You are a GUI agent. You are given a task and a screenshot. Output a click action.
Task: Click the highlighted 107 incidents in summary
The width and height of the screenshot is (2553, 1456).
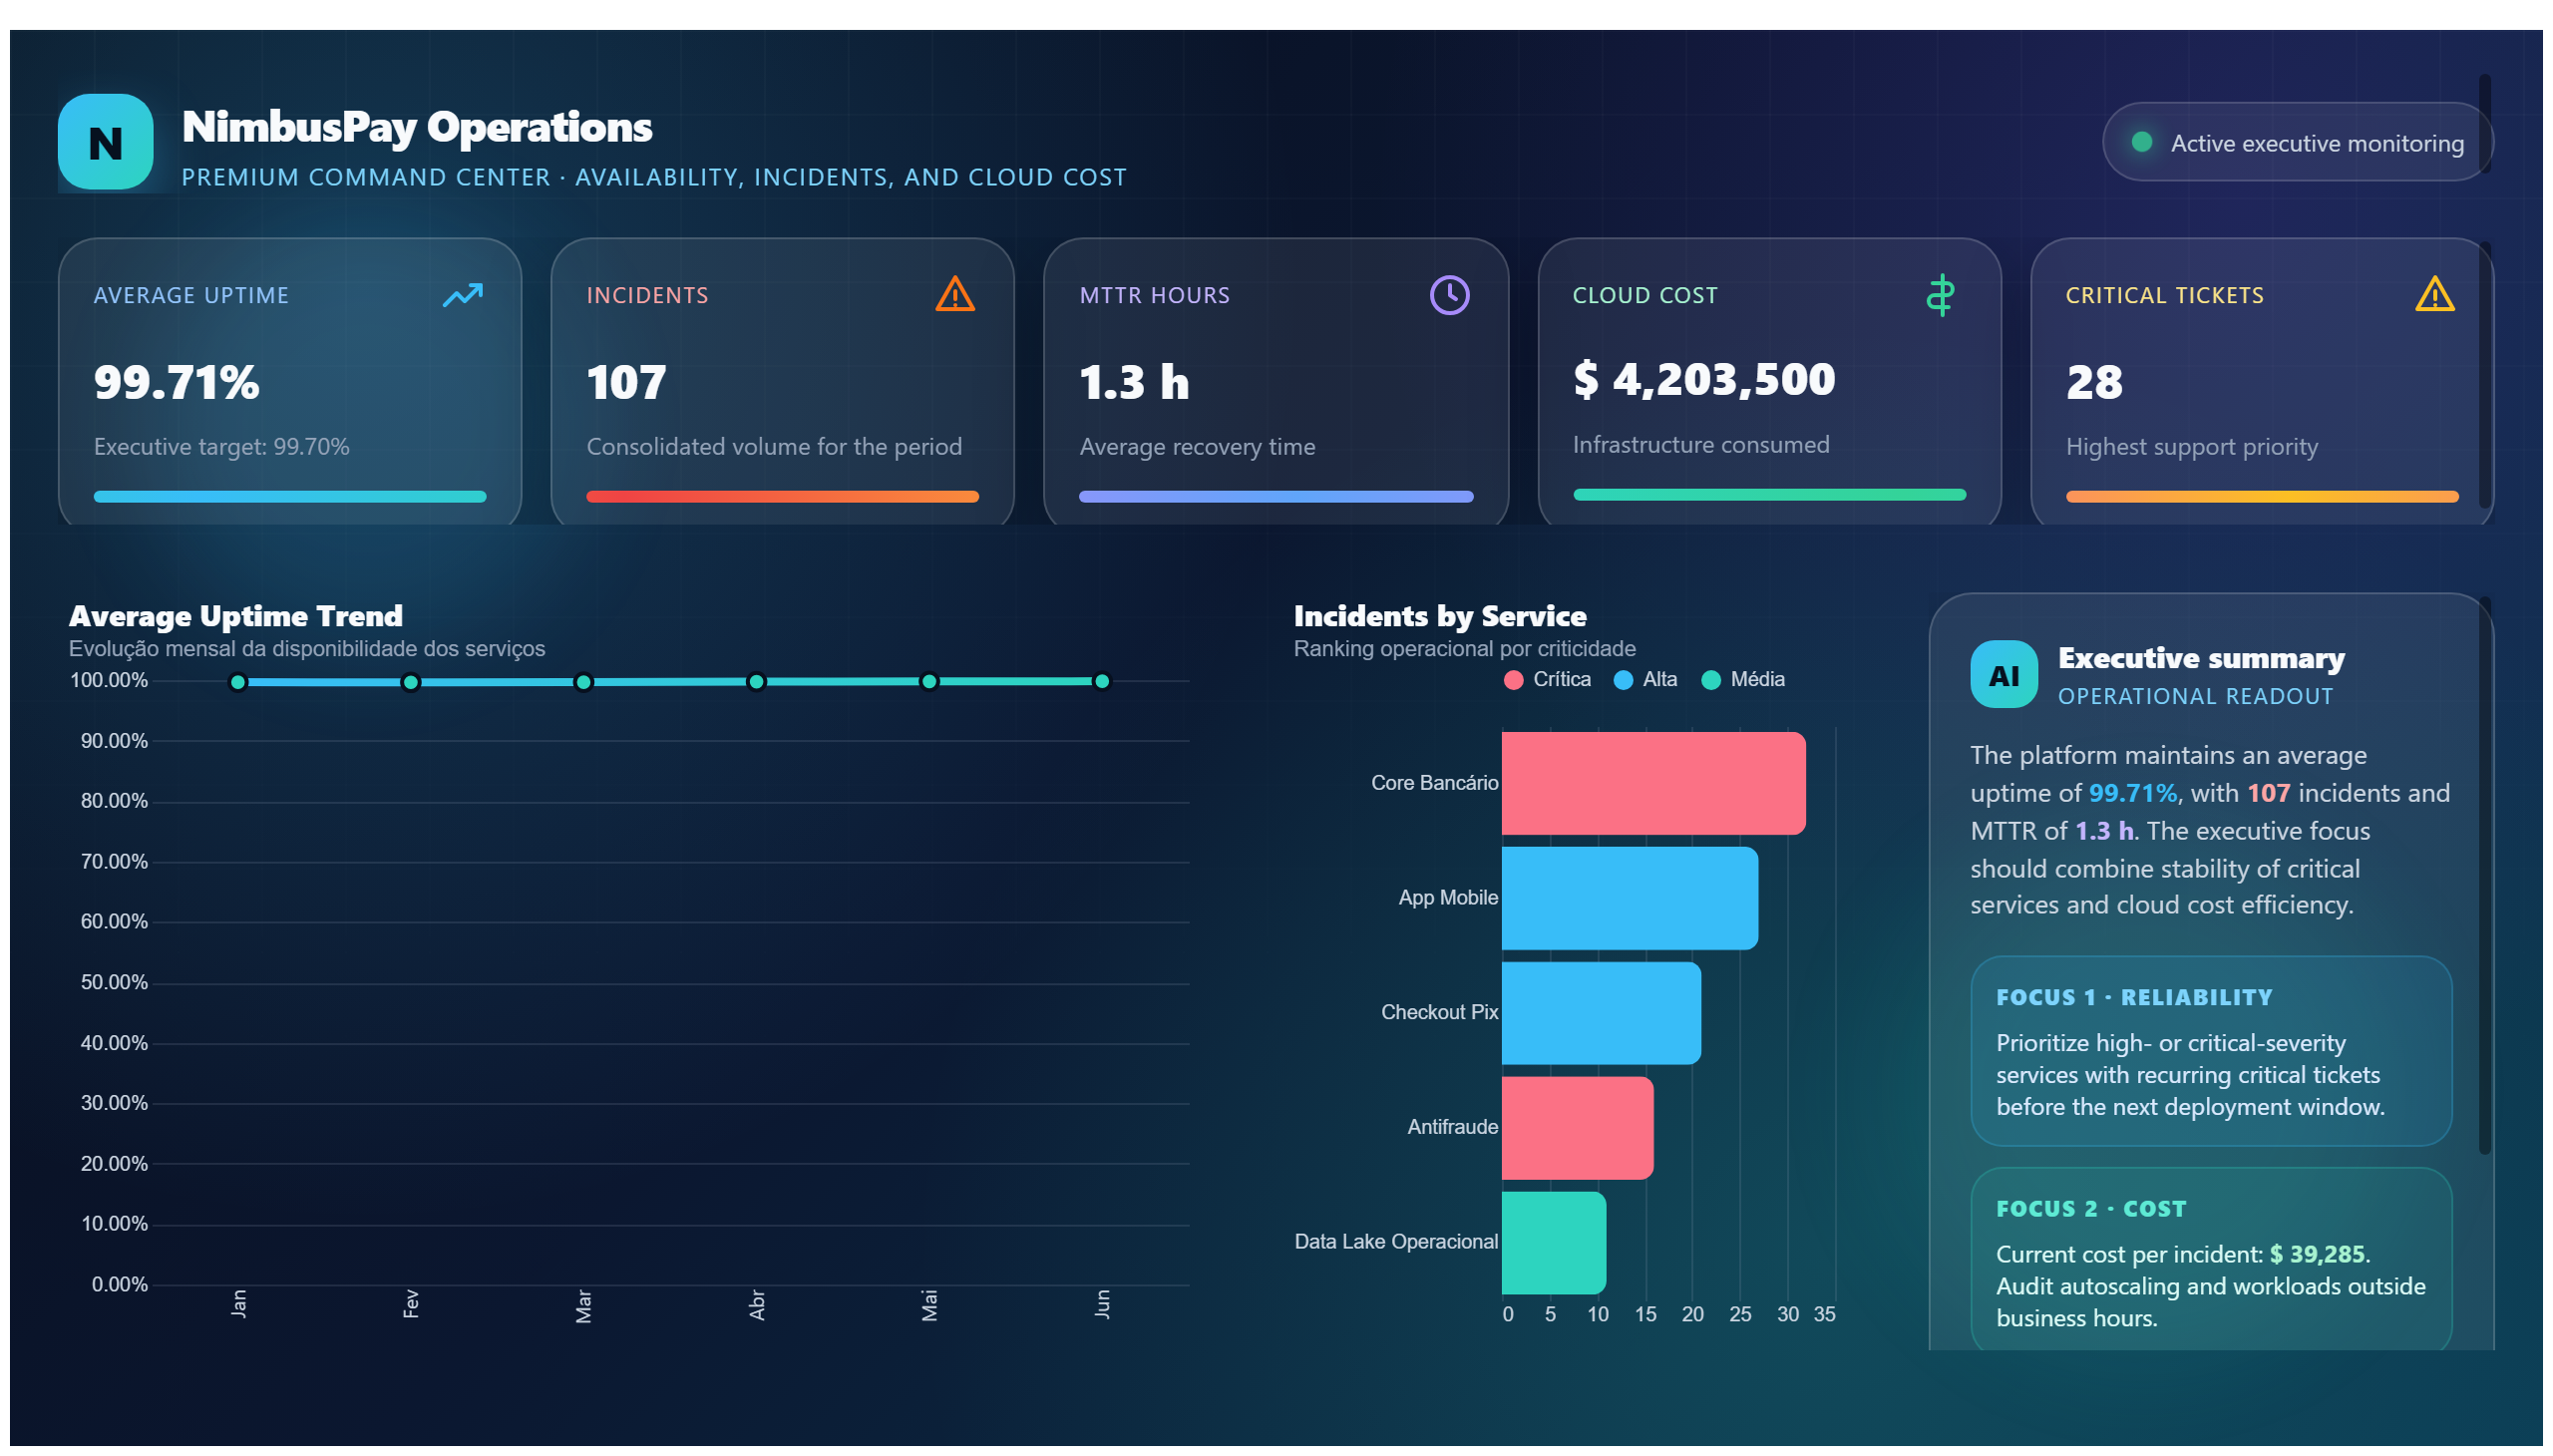[x=2268, y=793]
